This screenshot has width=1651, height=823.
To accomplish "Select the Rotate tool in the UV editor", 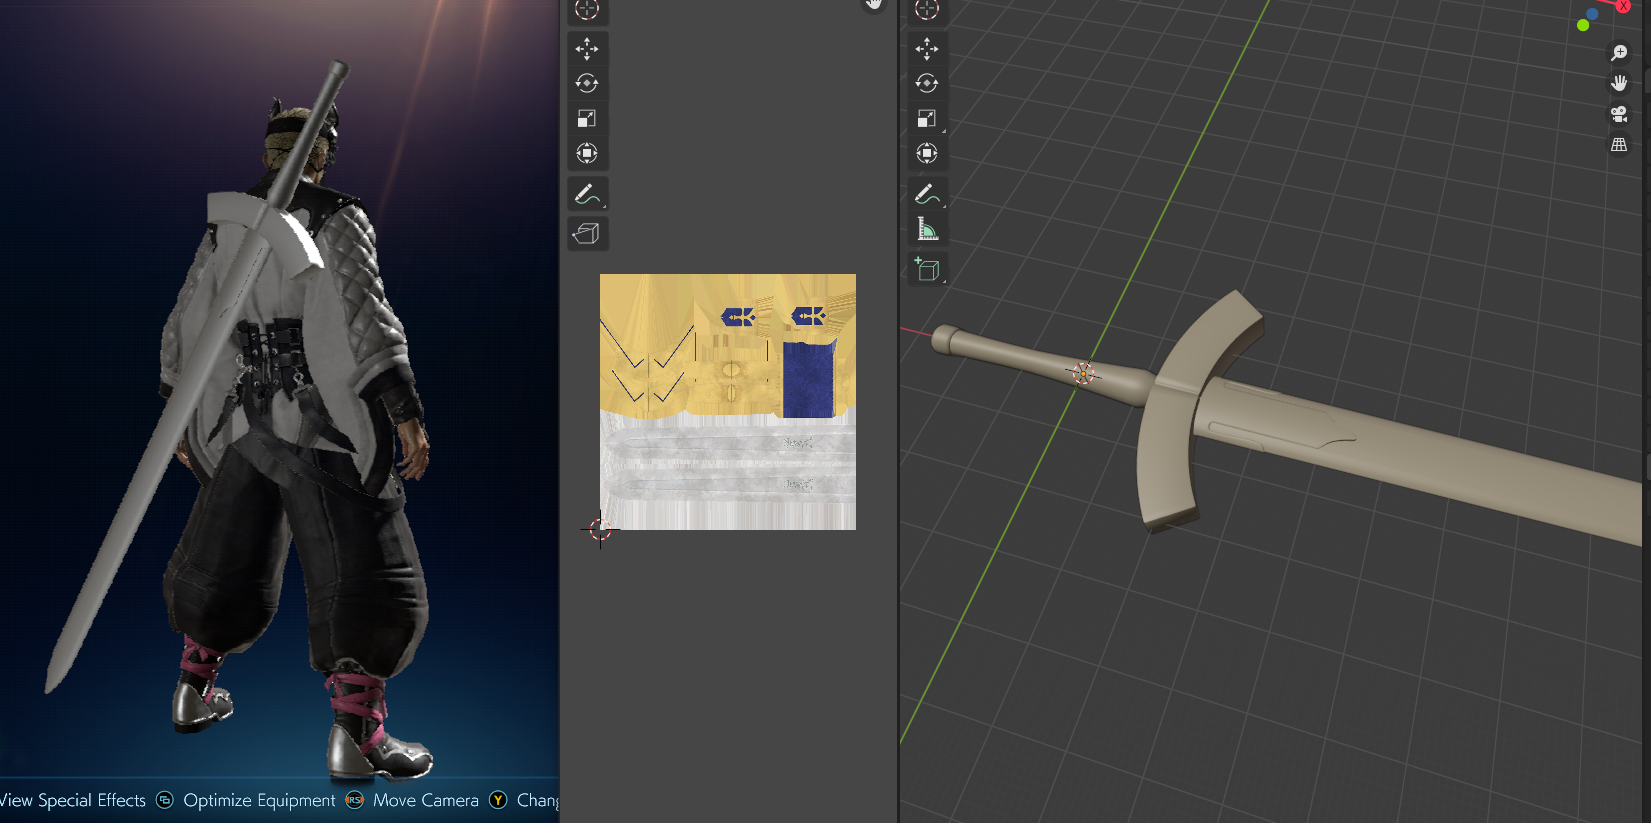I will (x=587, y=83).
